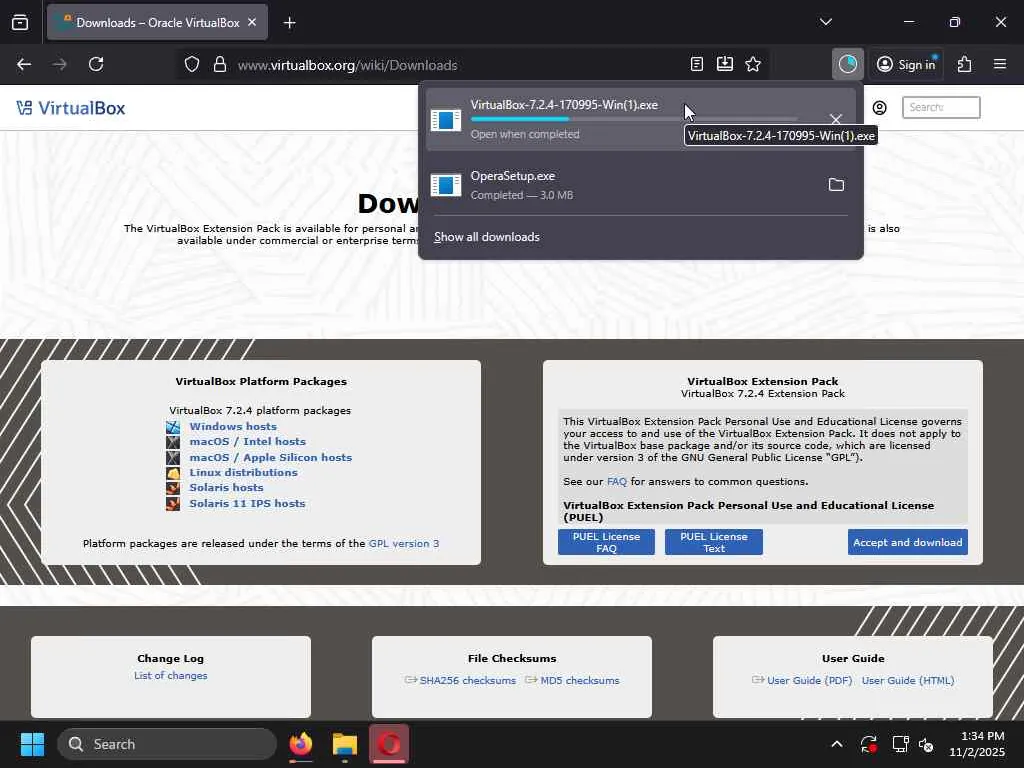The image size is (1024, 768).
Task: Switch to Firefox in the taskbar
Action: (x=301, y=744)
